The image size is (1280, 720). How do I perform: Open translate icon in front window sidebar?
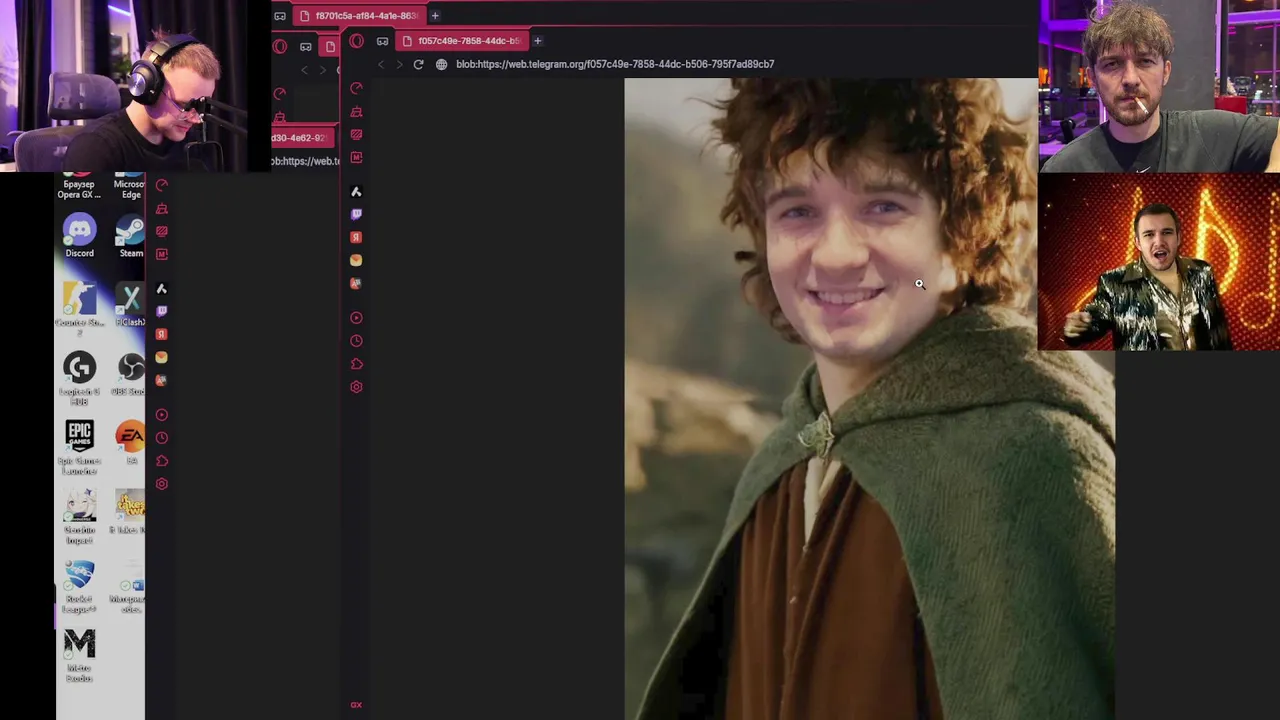coord(356,283)
